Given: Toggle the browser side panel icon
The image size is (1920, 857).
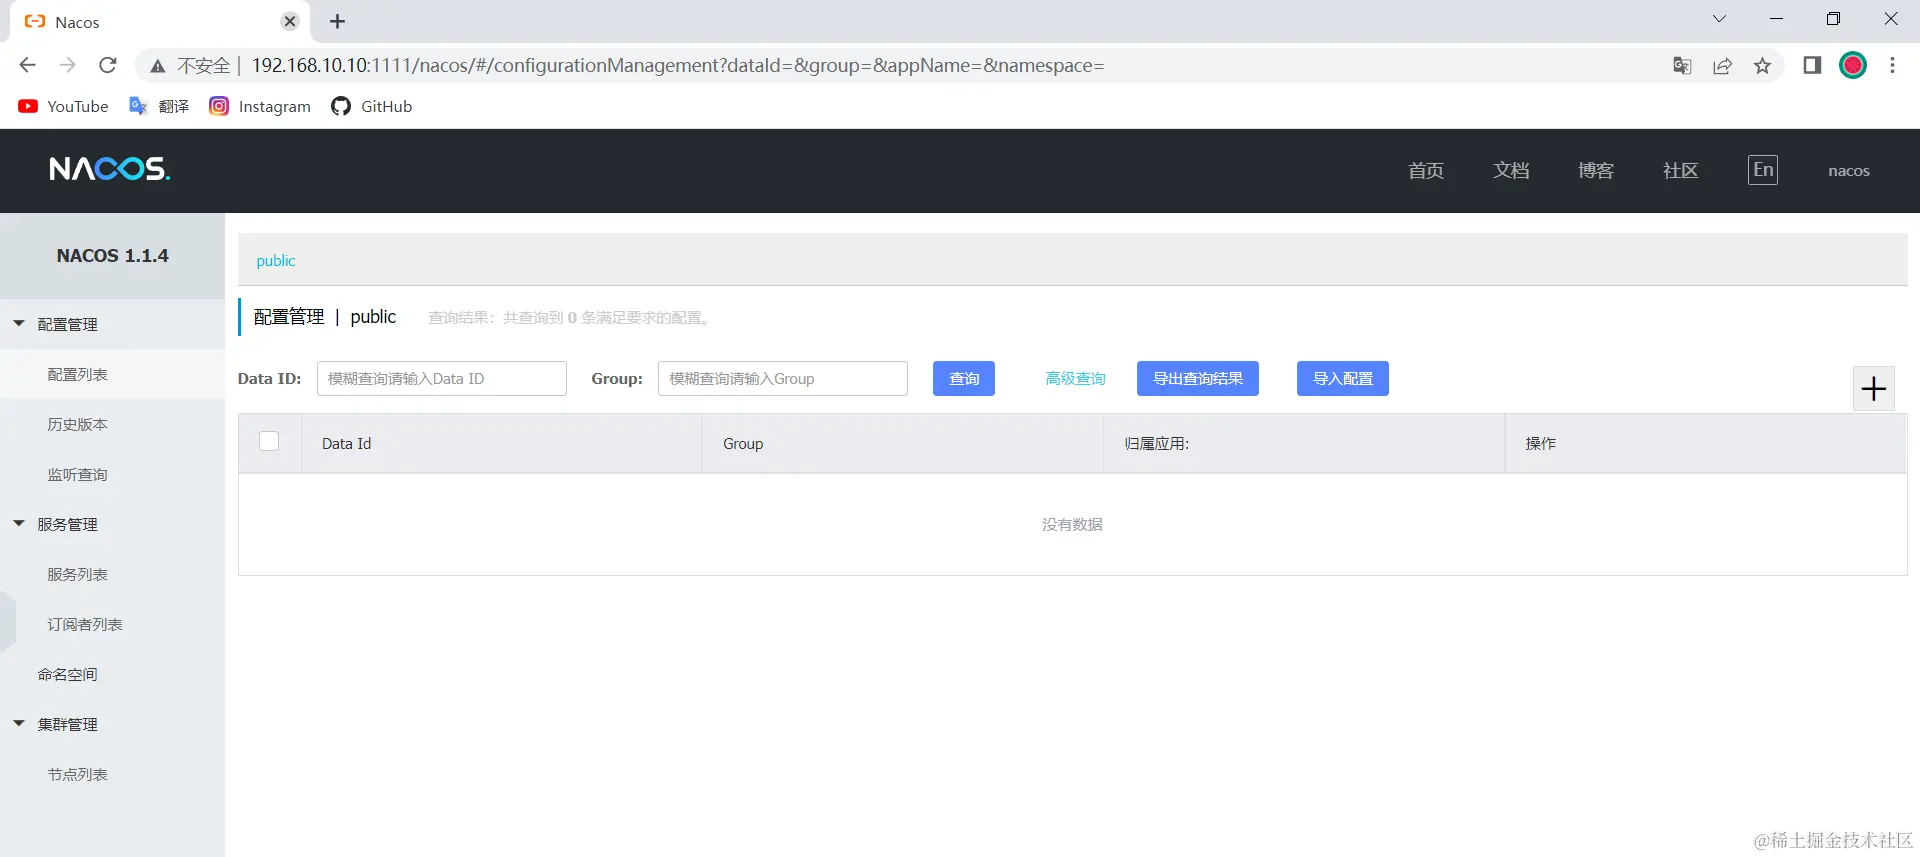Looking at the screenshot, I should 1812,65.
